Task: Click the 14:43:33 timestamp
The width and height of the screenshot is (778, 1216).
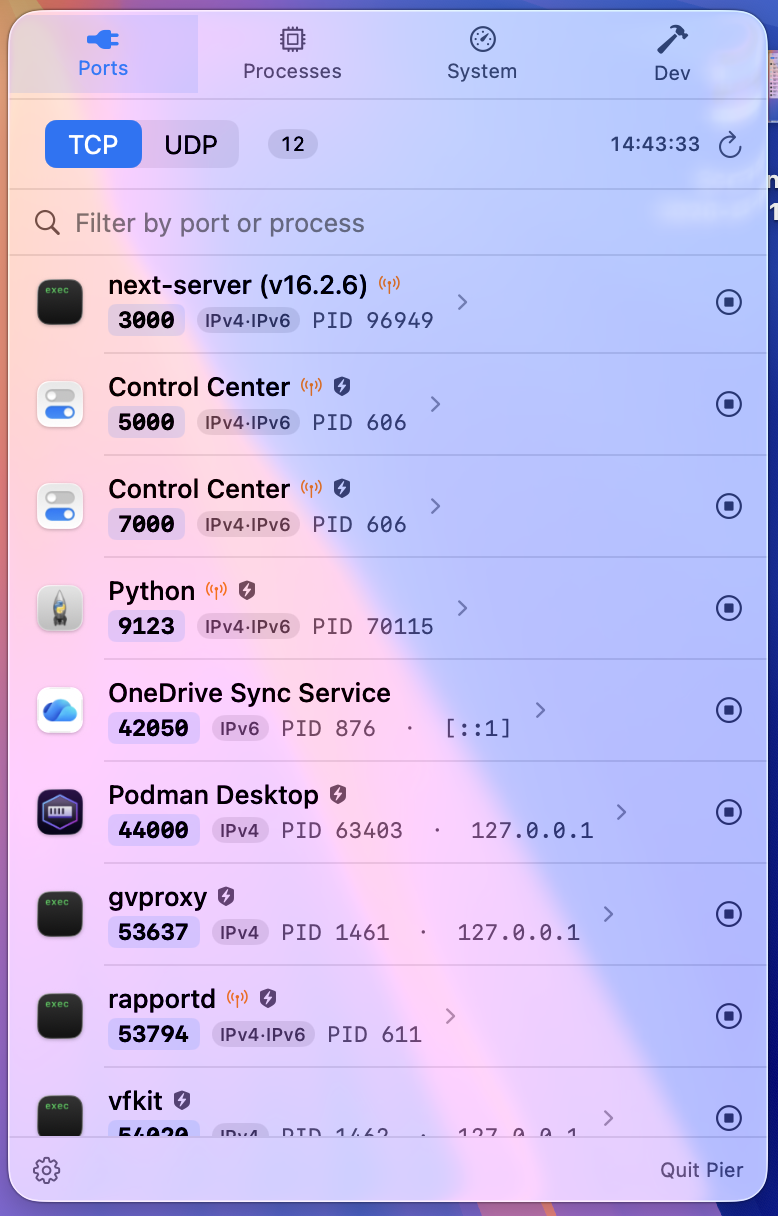Action: coord(655,144)
